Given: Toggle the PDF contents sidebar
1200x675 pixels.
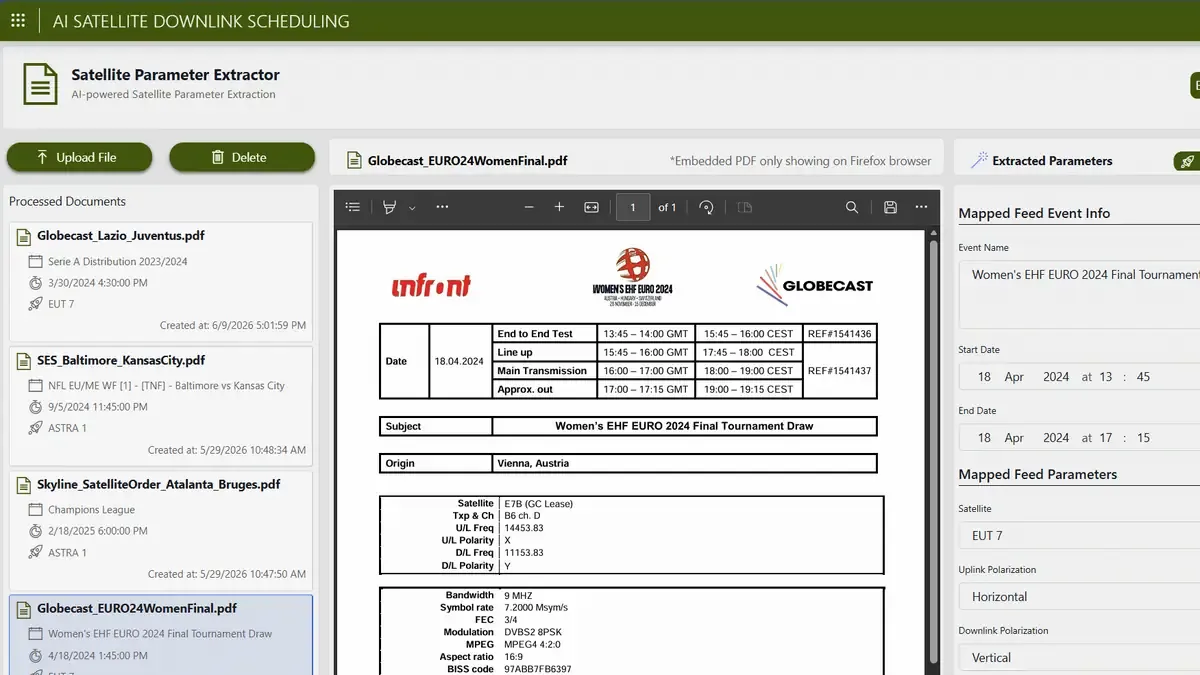Looking at the screenshot, I should [353, 207].
